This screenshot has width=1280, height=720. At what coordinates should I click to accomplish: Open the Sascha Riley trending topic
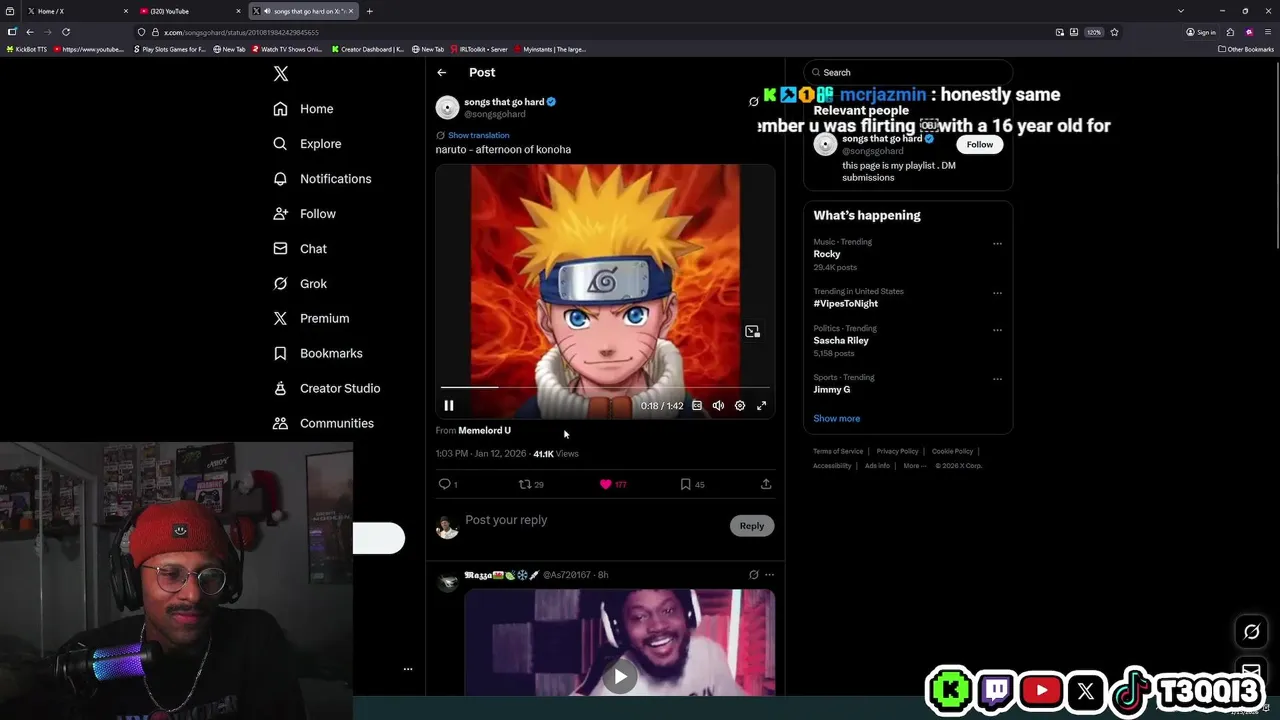coord(841,340)
